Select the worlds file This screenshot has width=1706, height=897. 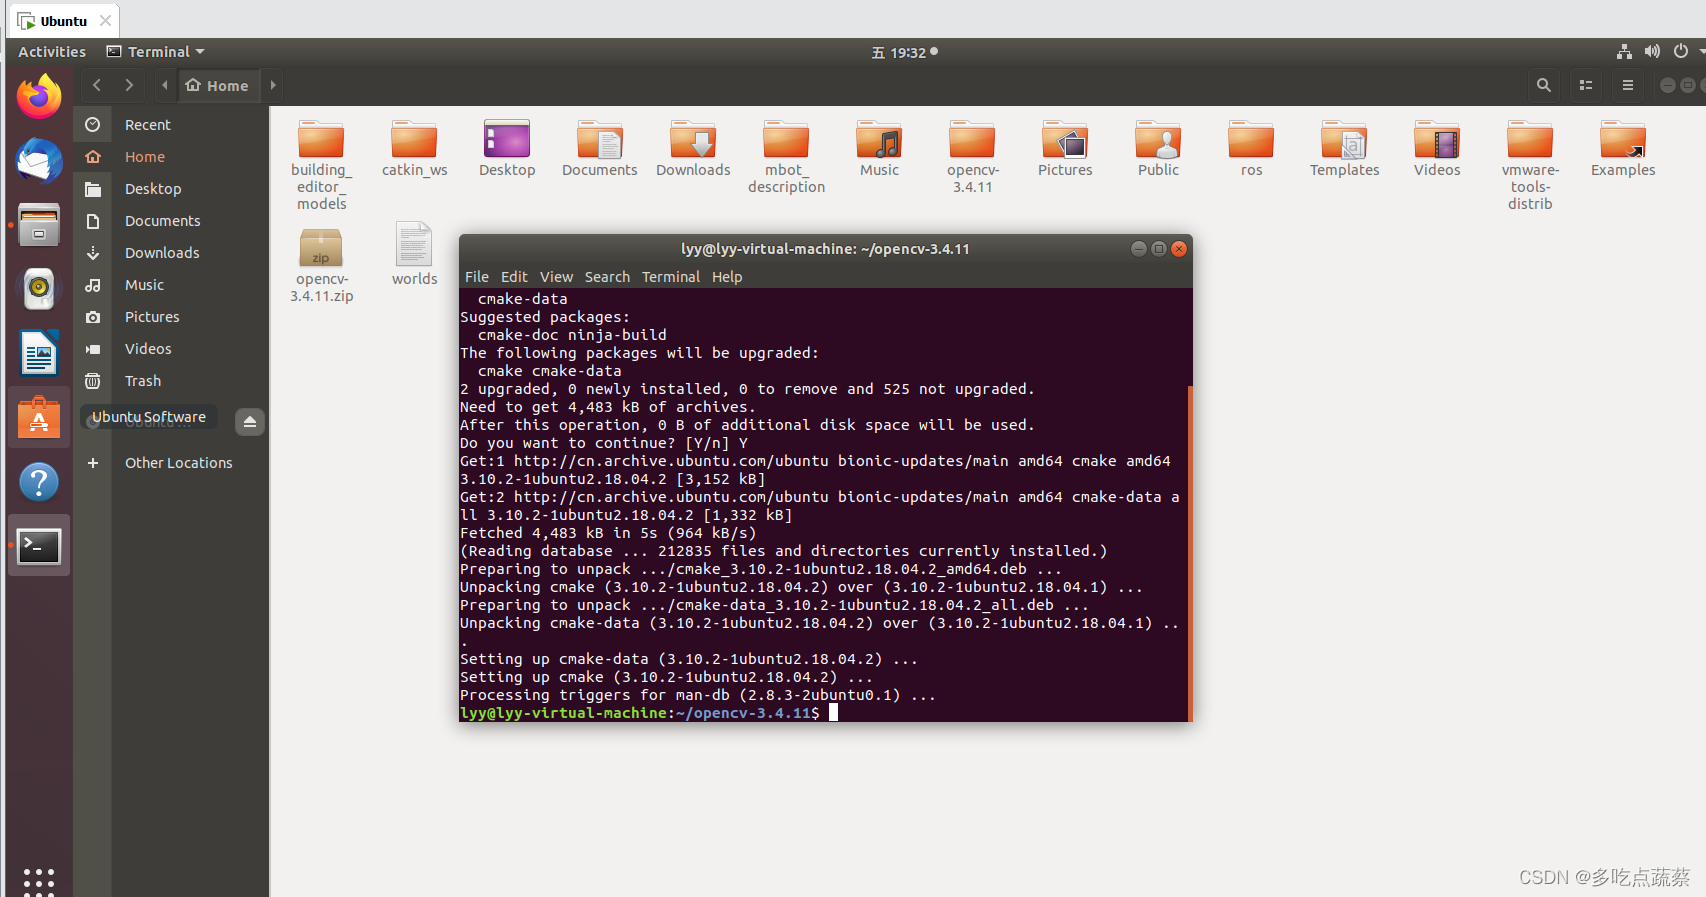414,254
